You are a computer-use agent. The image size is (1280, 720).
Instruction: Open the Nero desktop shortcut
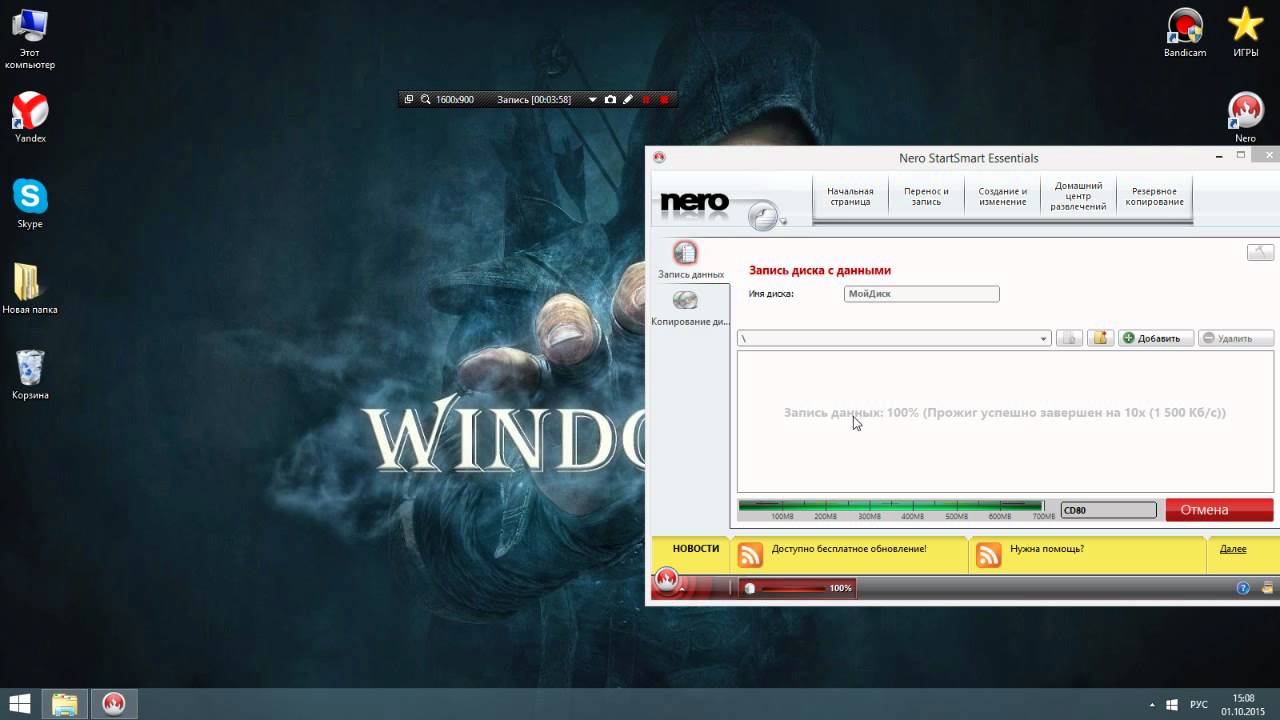pyautogui.click(x=1245, y=118)
